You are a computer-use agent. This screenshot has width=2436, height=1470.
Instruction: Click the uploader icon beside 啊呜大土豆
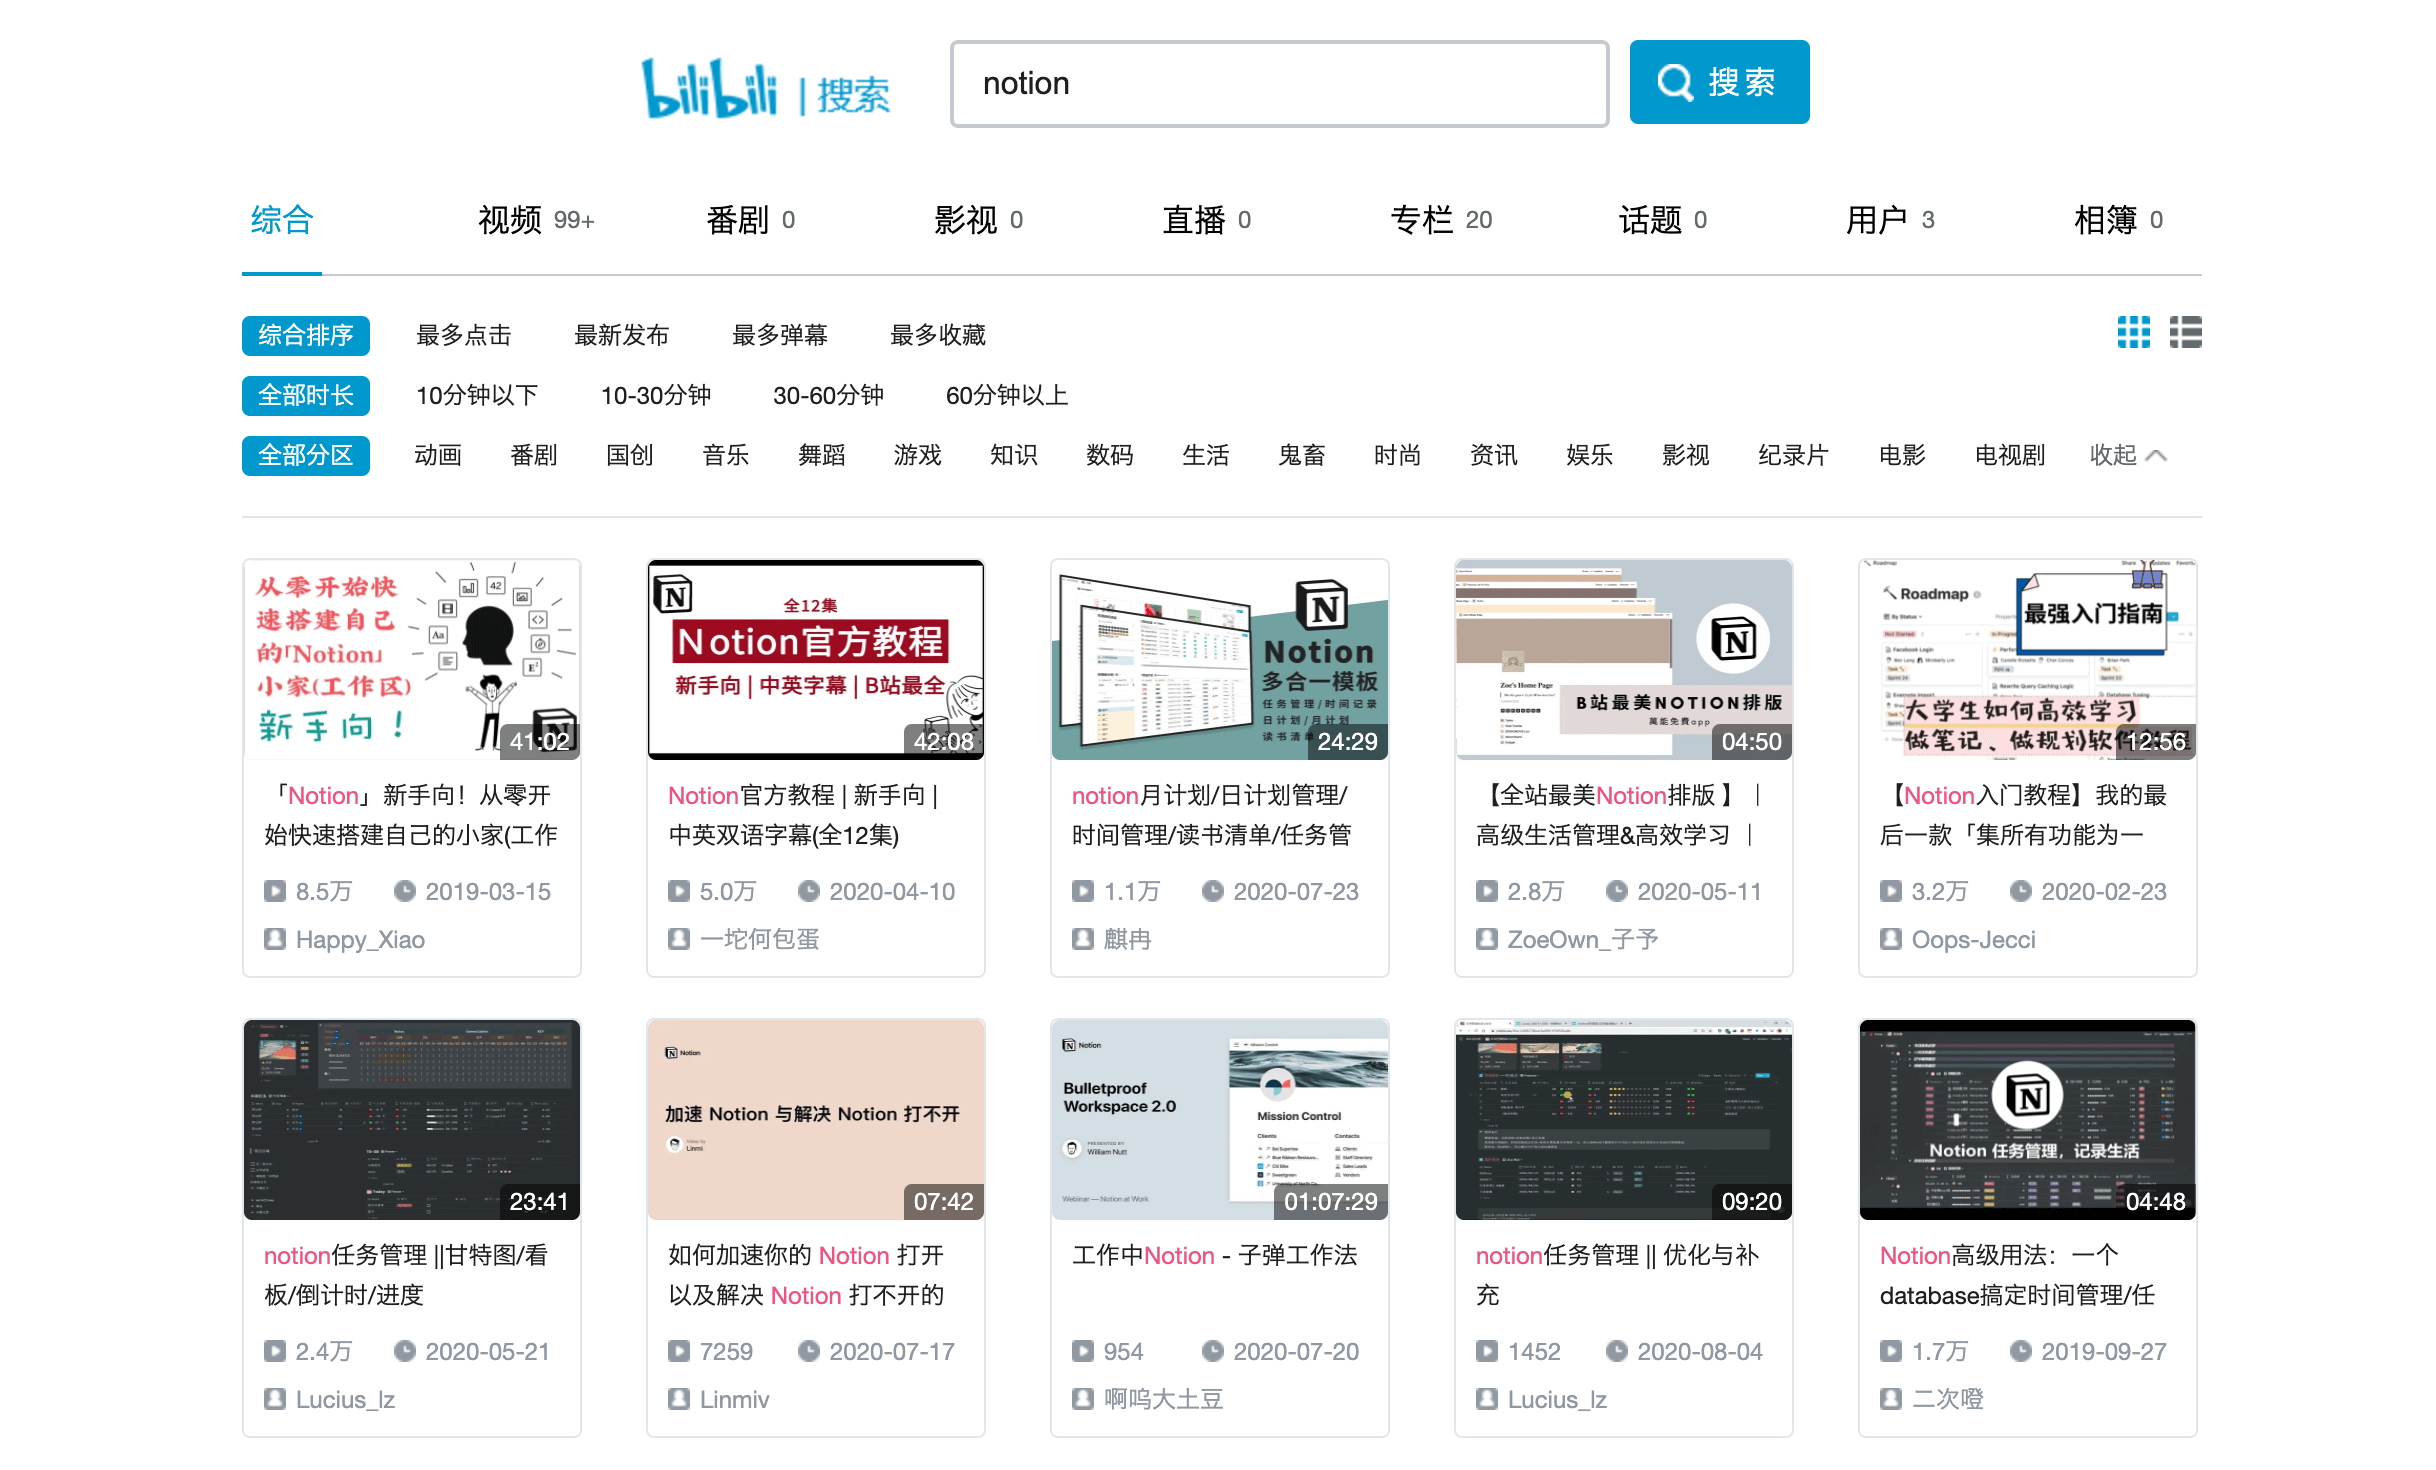pyautogui.click(x=1082, y=1399)
